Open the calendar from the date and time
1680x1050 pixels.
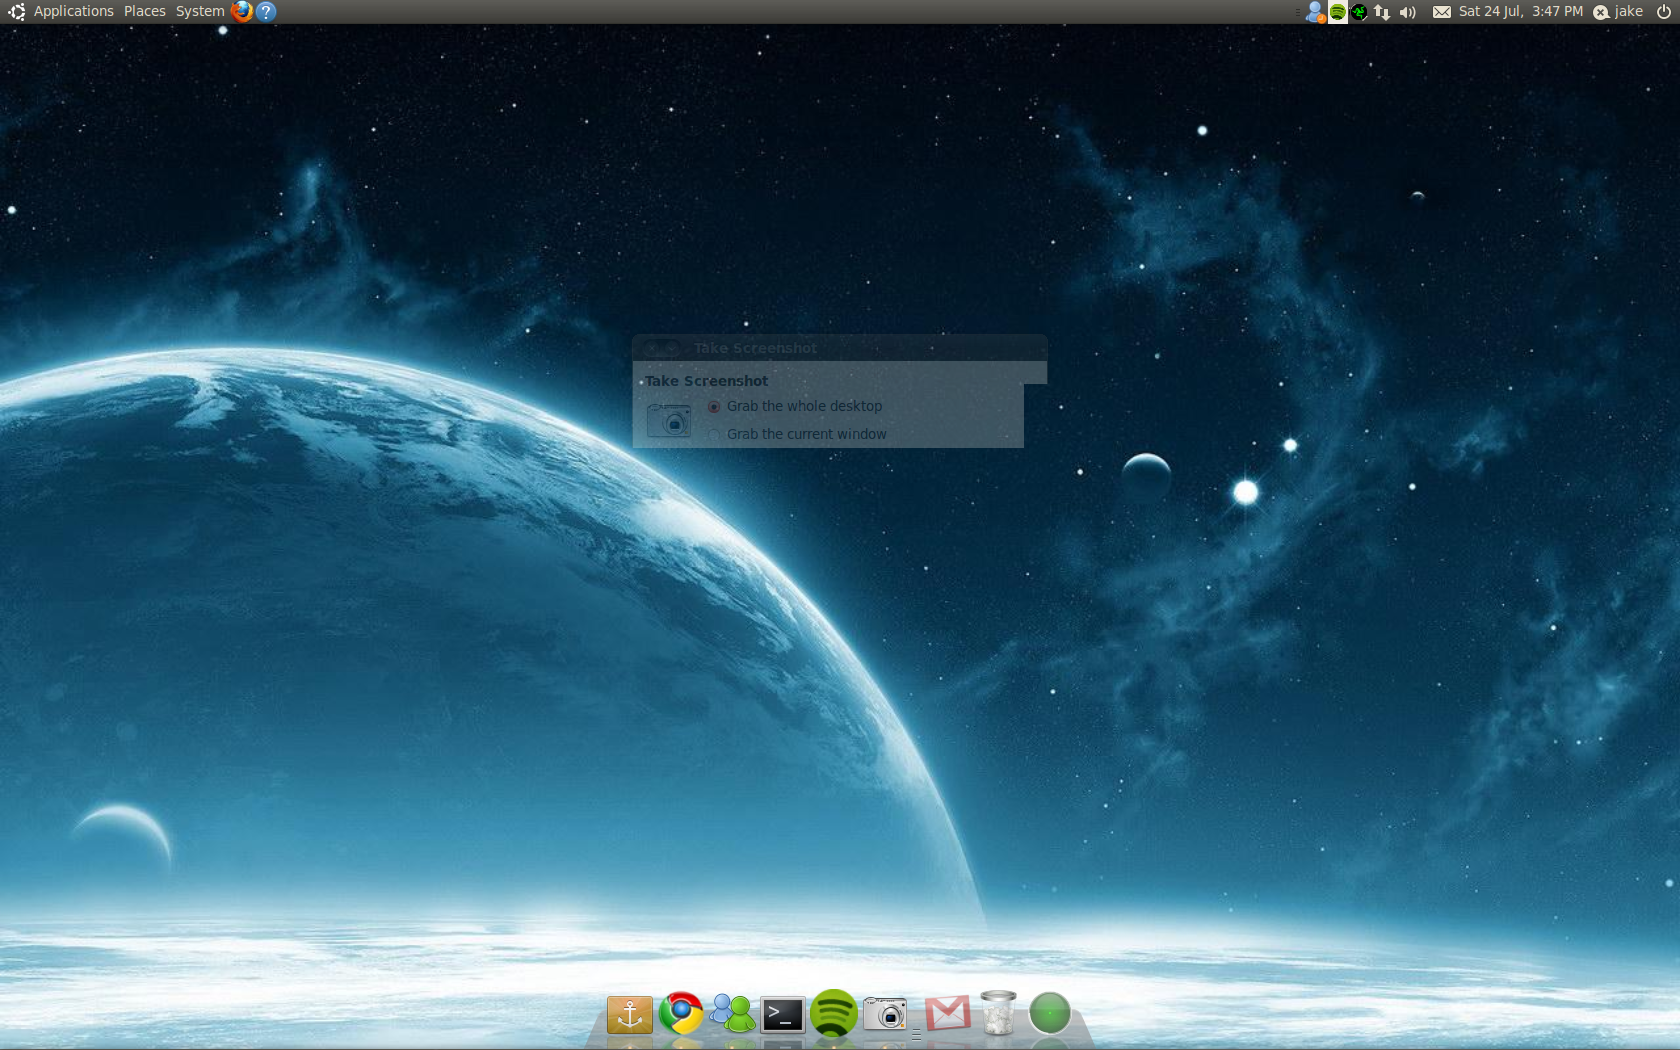click(x=1520, y=11)
